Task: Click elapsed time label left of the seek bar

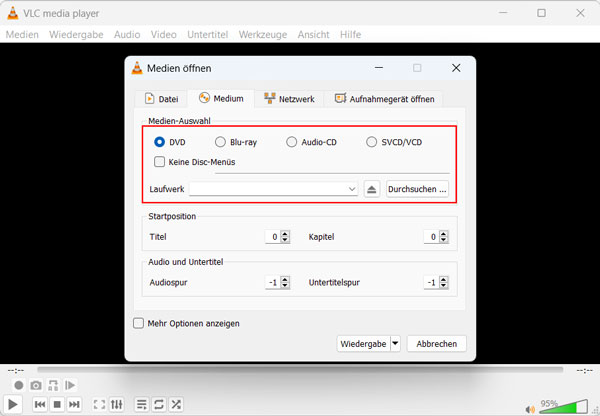Action: pos(16,370)
